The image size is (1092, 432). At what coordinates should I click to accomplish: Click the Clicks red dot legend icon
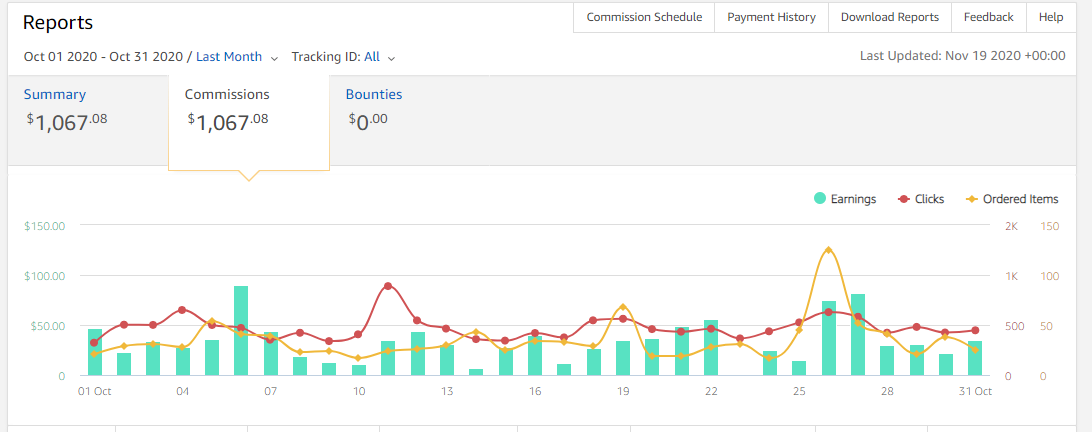(902, 199)
